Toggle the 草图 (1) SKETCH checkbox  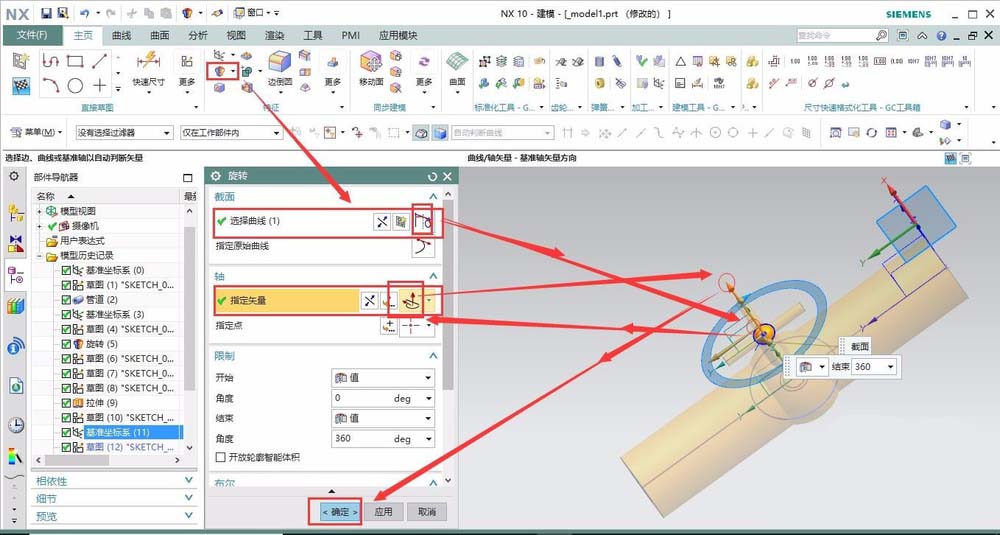pos(66,285)
